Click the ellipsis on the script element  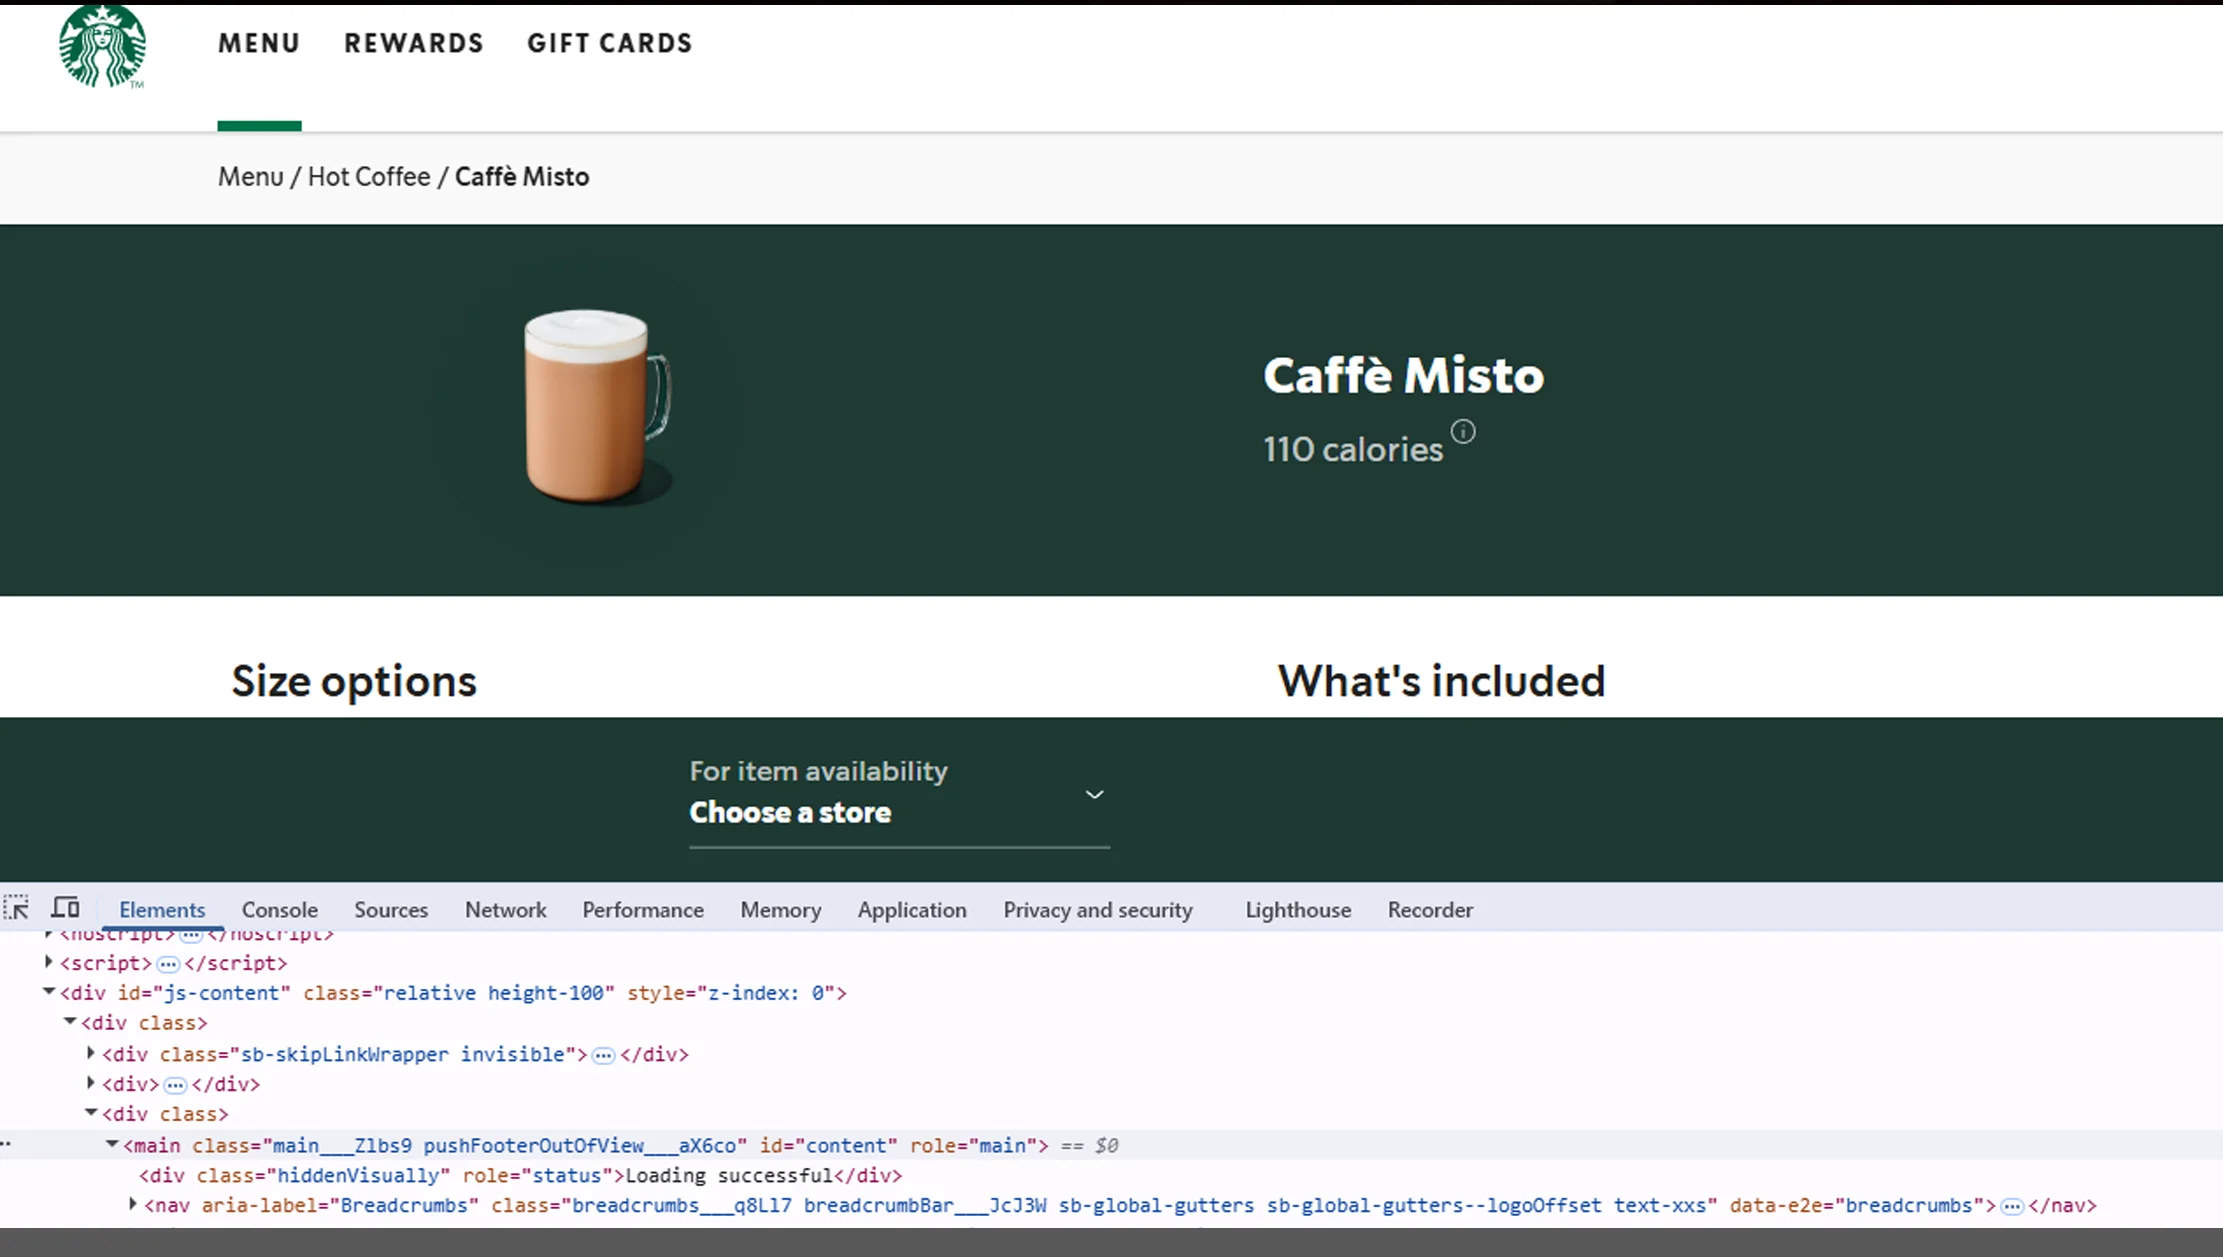166,963
